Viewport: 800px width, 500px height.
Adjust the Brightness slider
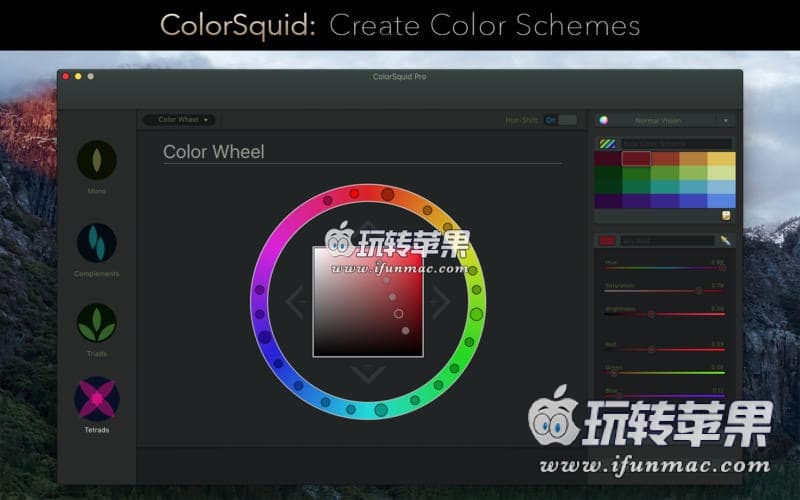(665, 314)
